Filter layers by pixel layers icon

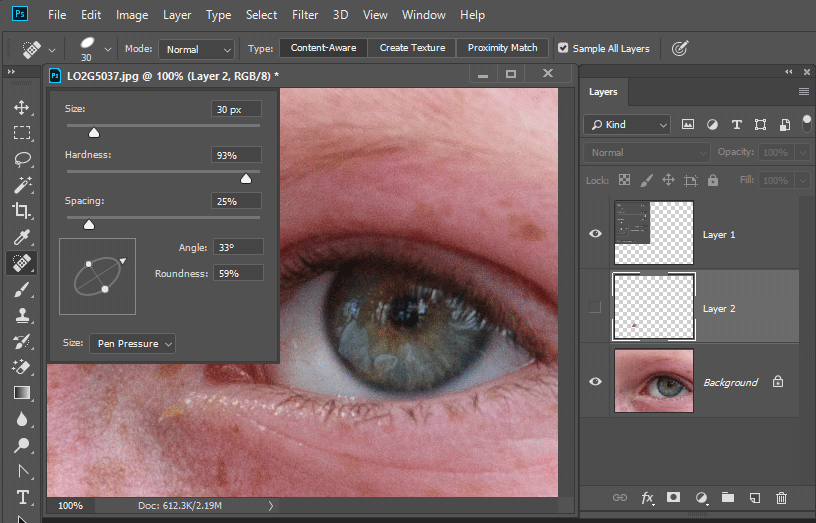pyautogui.click(x=688, y=124)
